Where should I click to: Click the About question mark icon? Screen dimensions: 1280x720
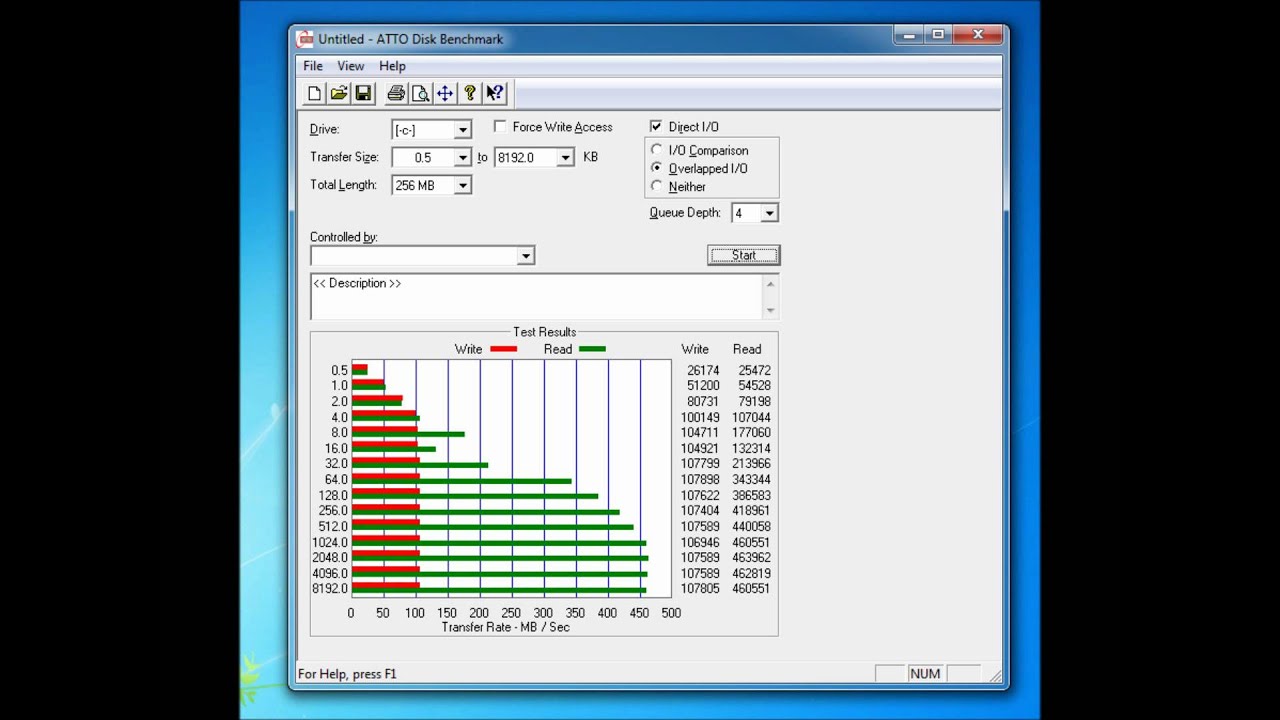tap(469, 93)
